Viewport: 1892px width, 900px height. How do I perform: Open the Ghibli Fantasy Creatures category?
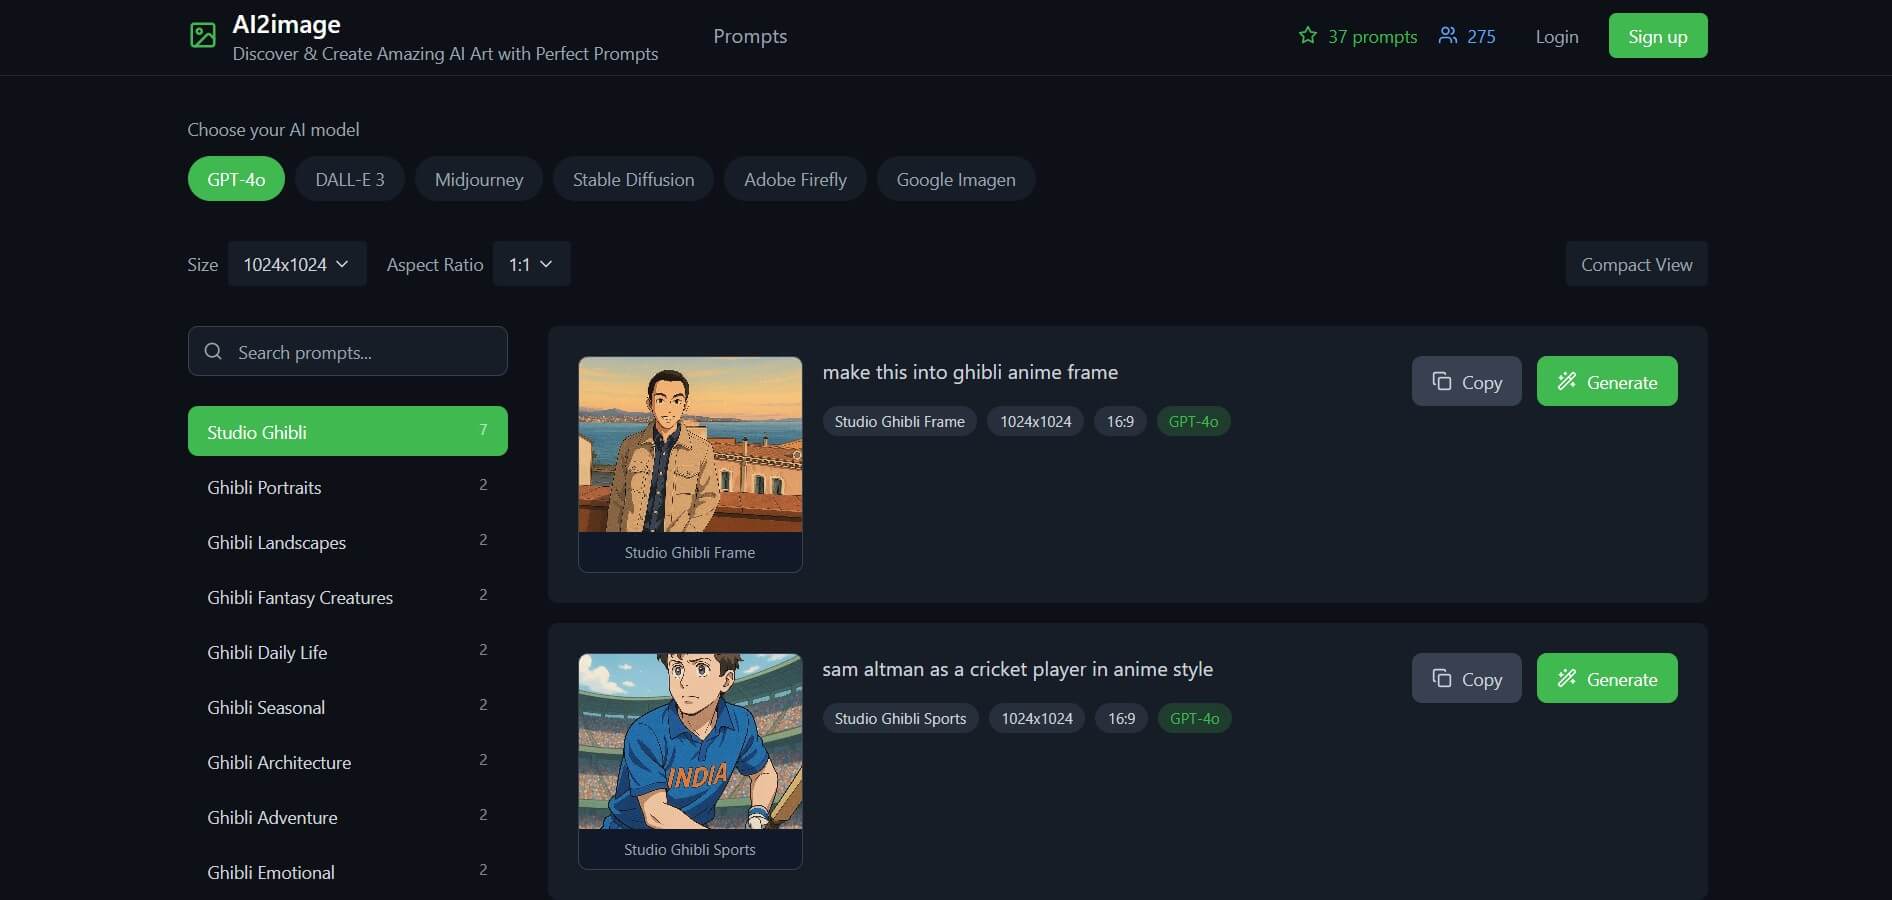click(348, 597)
